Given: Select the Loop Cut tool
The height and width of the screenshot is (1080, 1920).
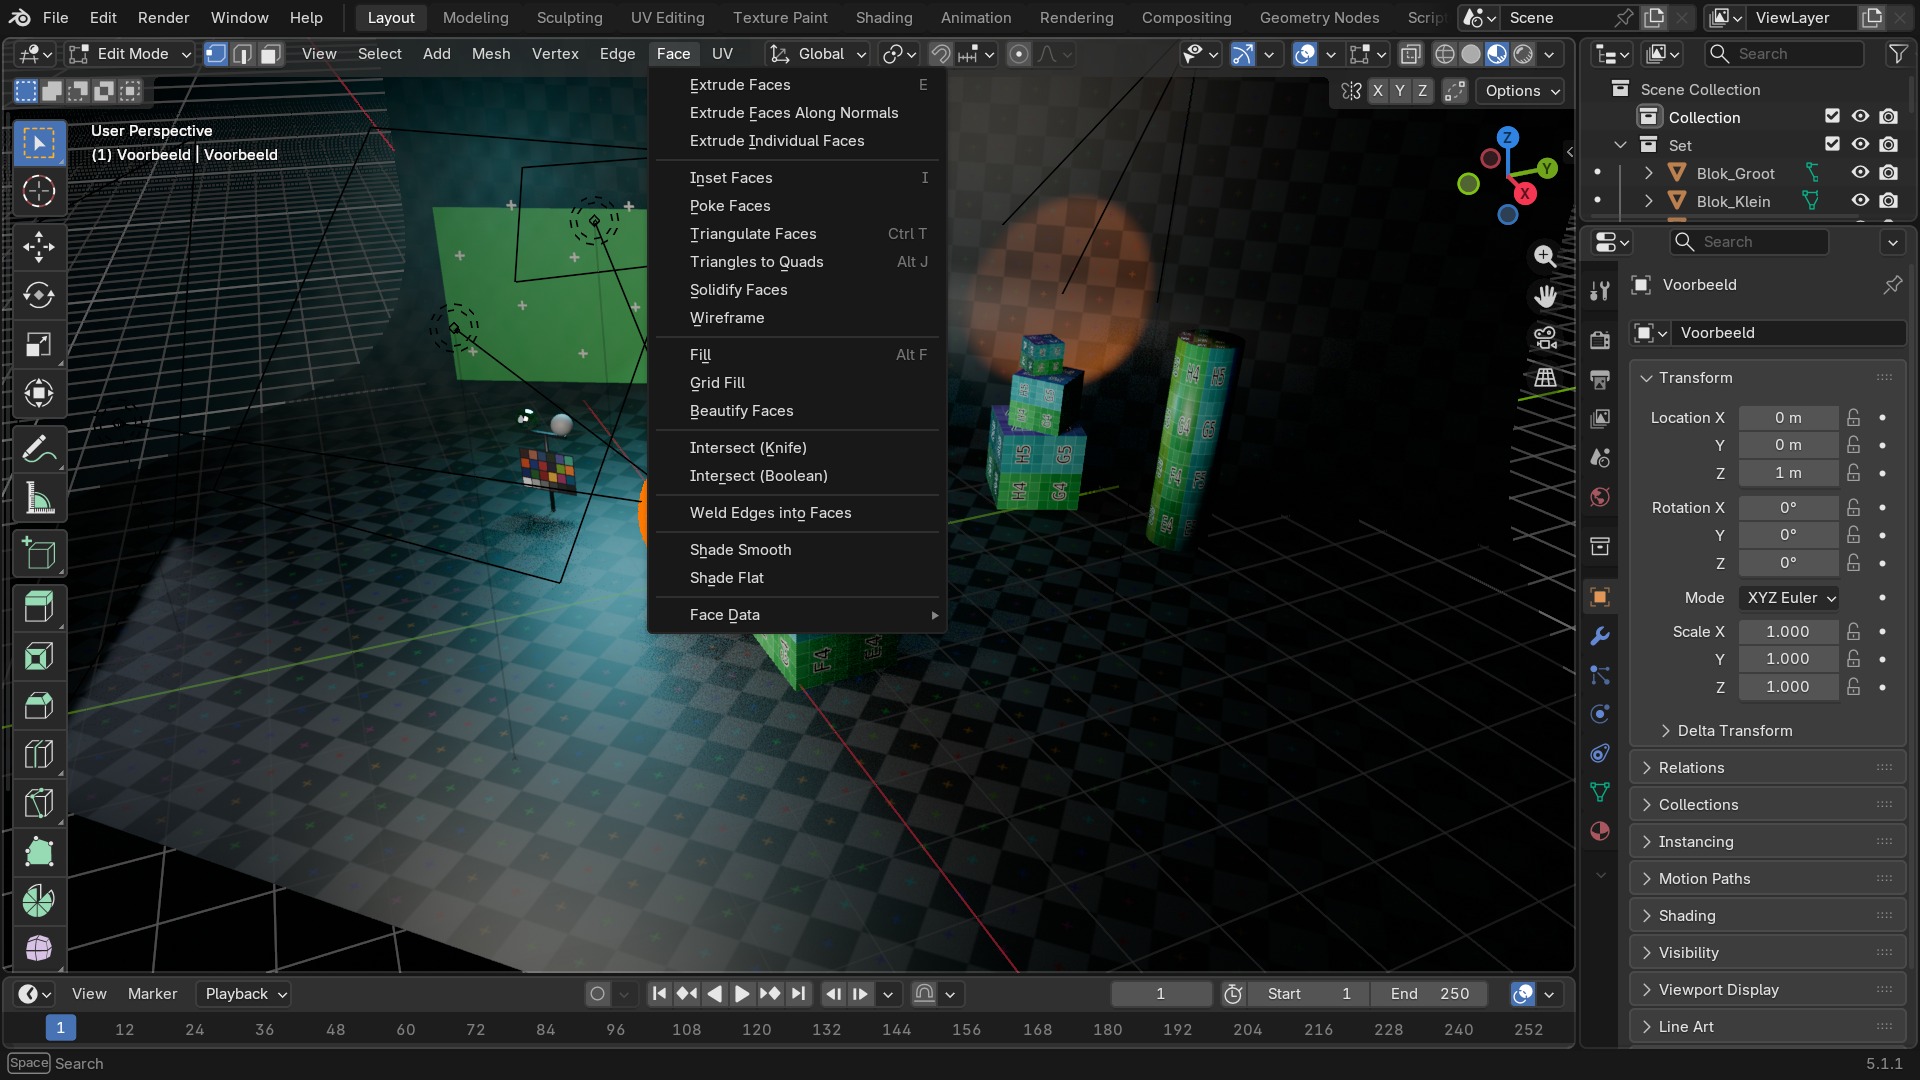Looking at the screenshot, I should point(39,755).
